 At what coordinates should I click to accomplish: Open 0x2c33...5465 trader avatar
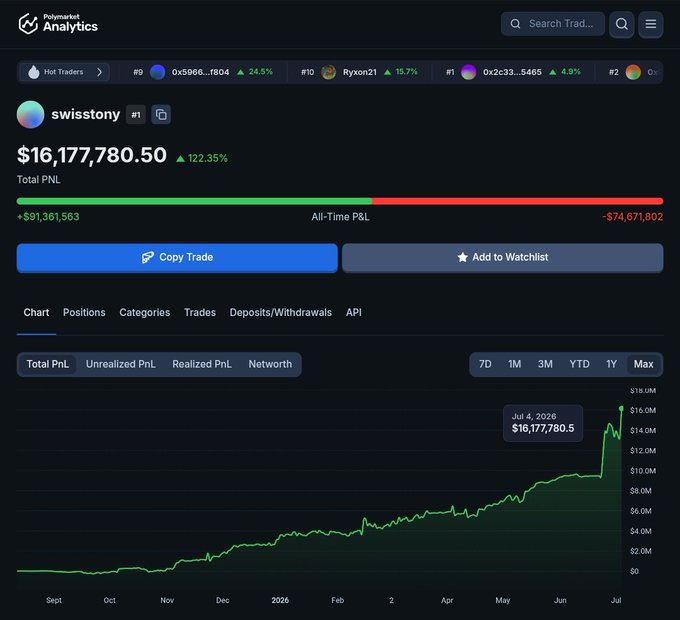[468, 72]
